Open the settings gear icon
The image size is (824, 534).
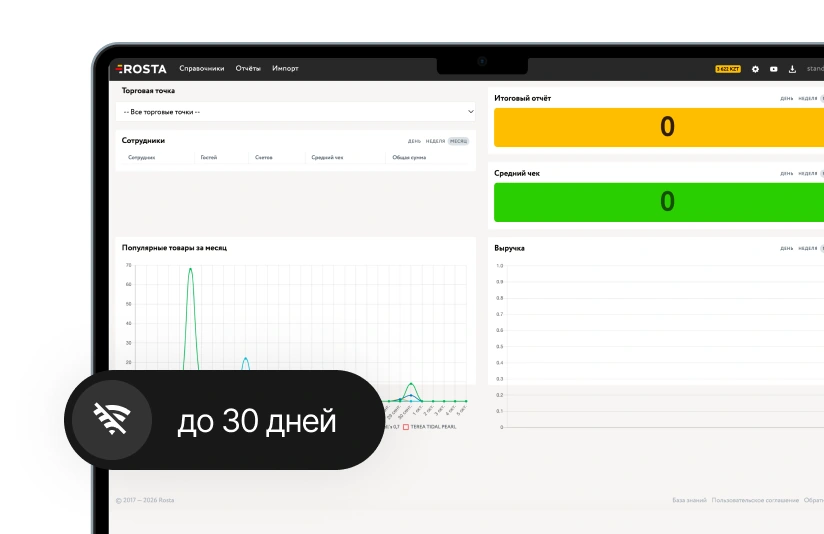[755, 69]
